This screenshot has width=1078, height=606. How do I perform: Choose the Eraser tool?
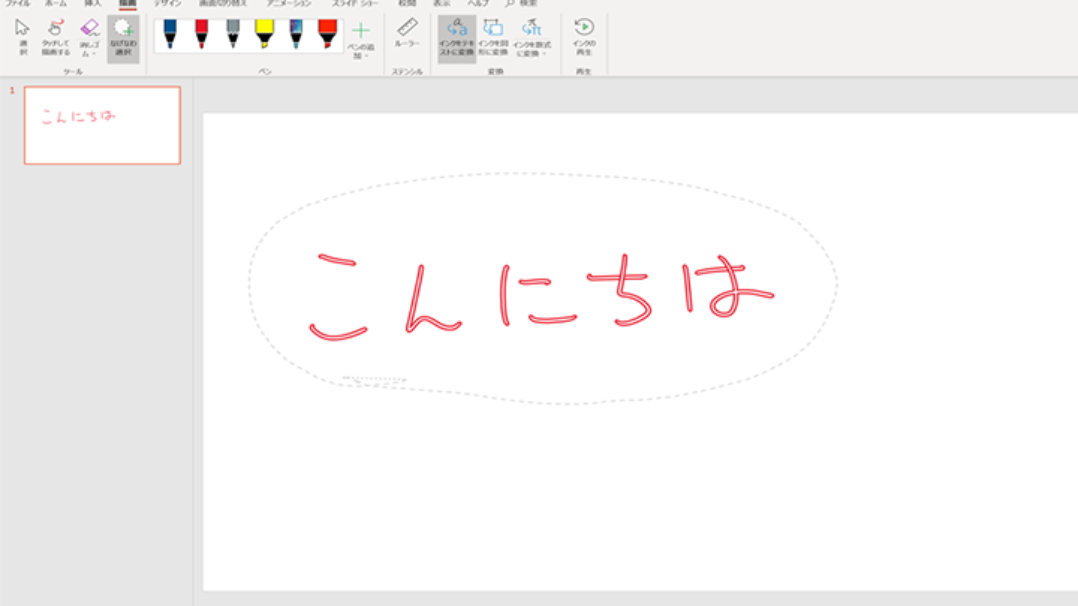[x=89, y=37]
